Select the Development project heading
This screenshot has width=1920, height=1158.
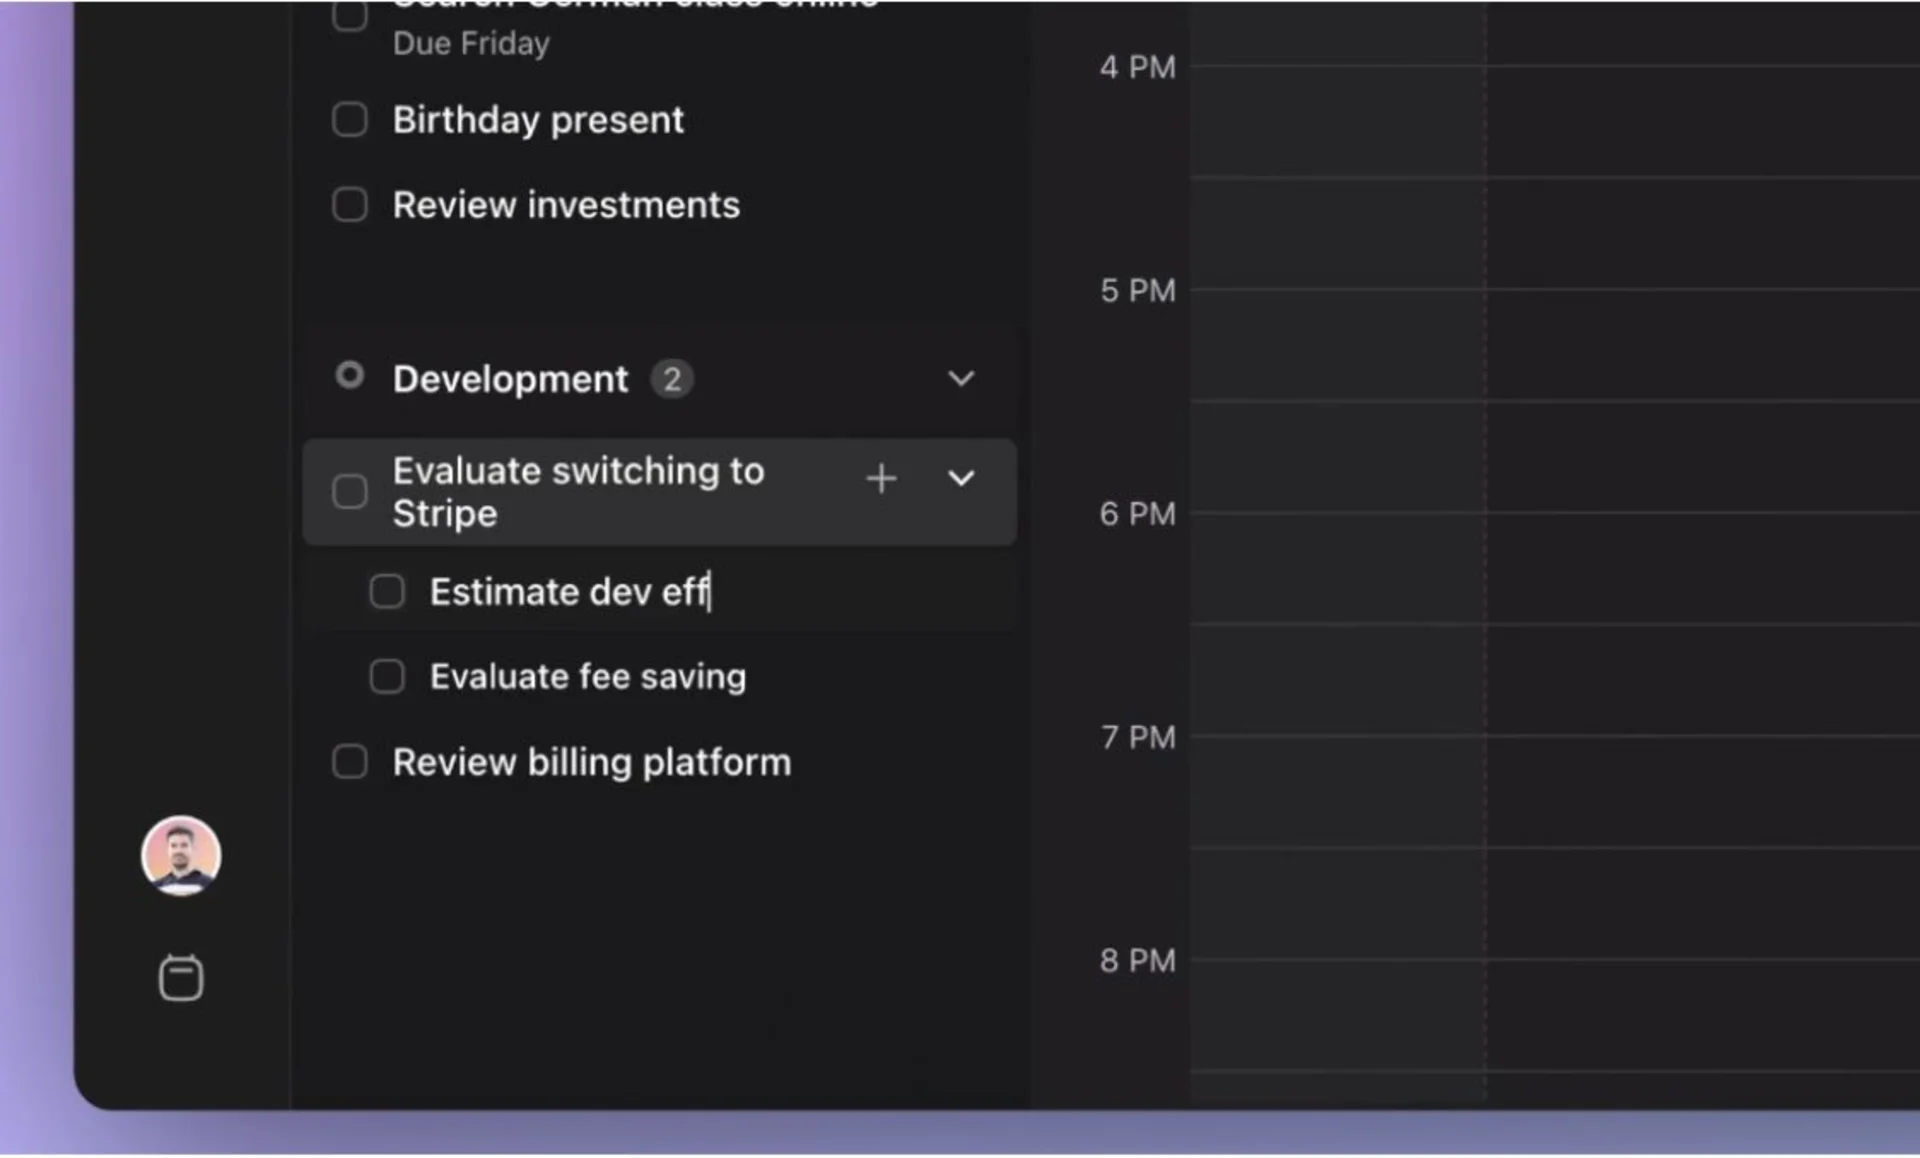click(x=510, y=378)
